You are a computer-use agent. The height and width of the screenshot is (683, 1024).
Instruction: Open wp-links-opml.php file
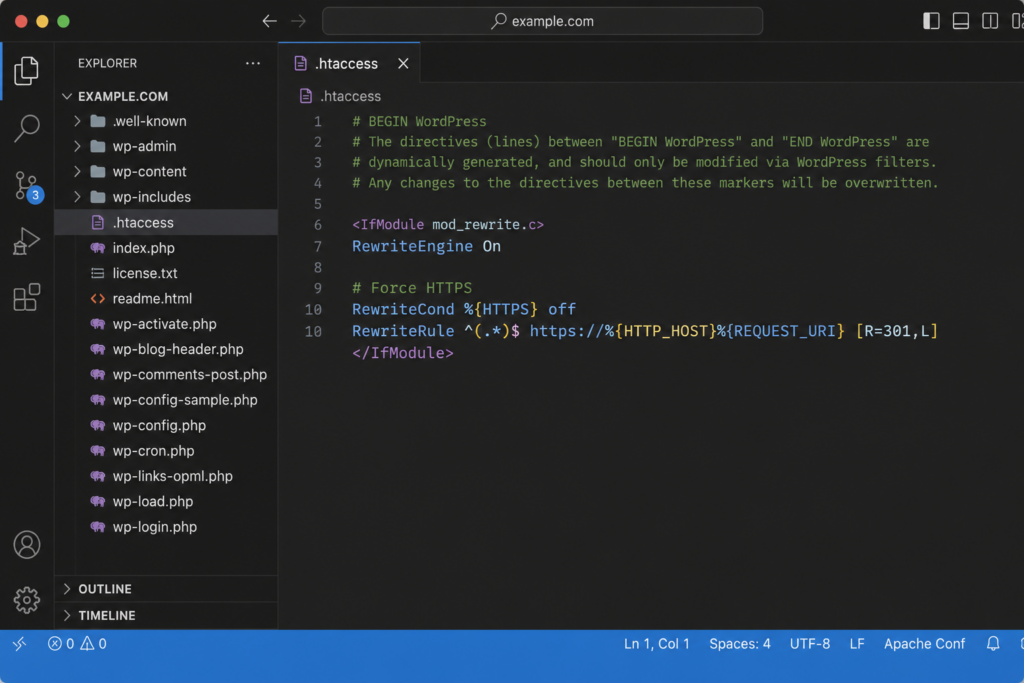click(x=167, y=476)
